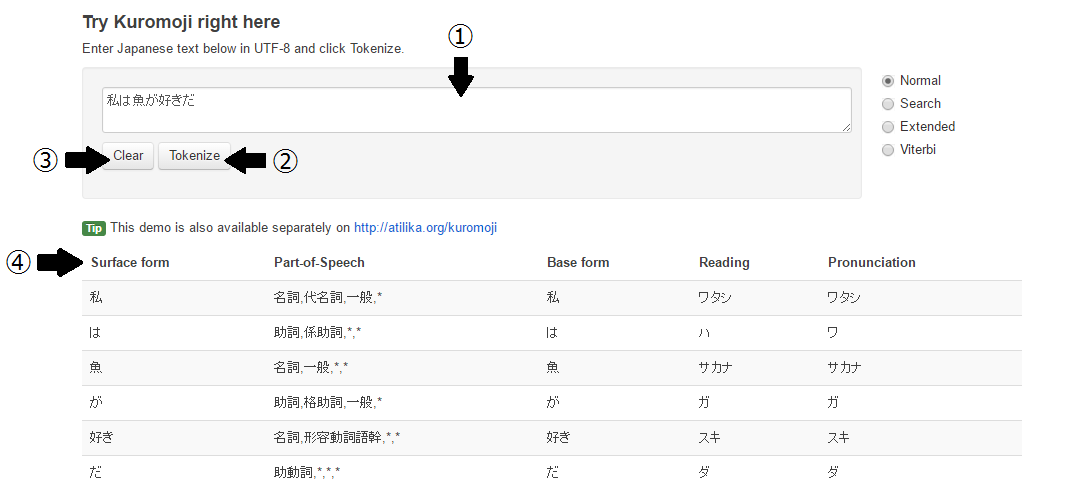
Task: Select part-of-speech cell 助動詞,*,*,*
Action: coord(307,472)
